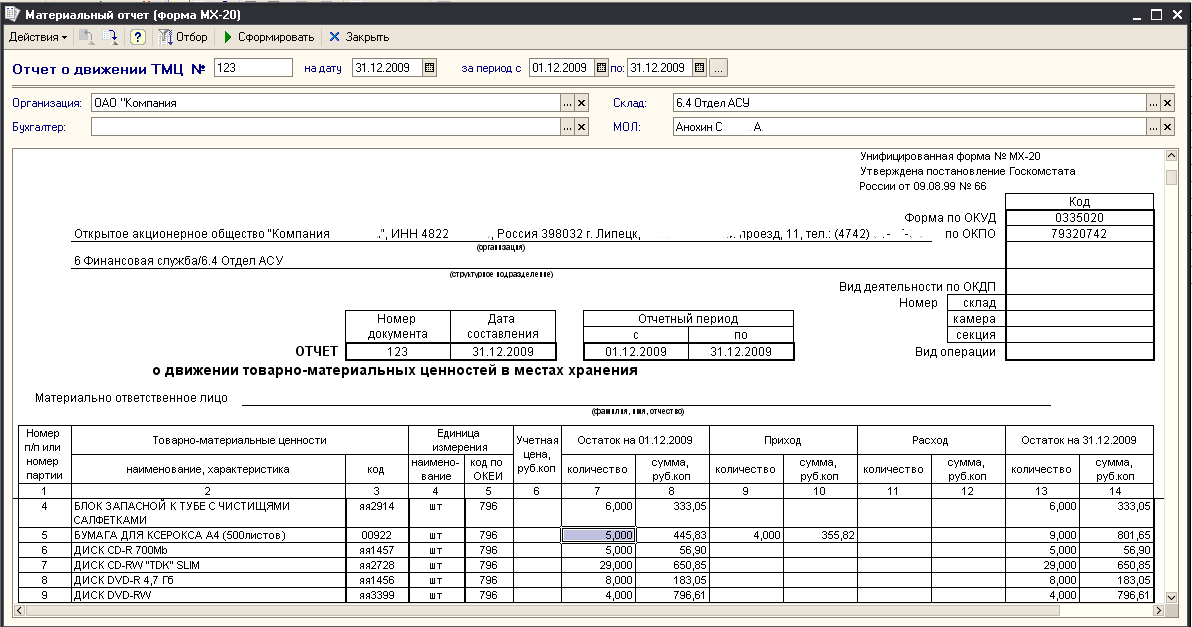1192x627 pixels.
Task: Click Сформировать to generate the report
Action: 269,36
